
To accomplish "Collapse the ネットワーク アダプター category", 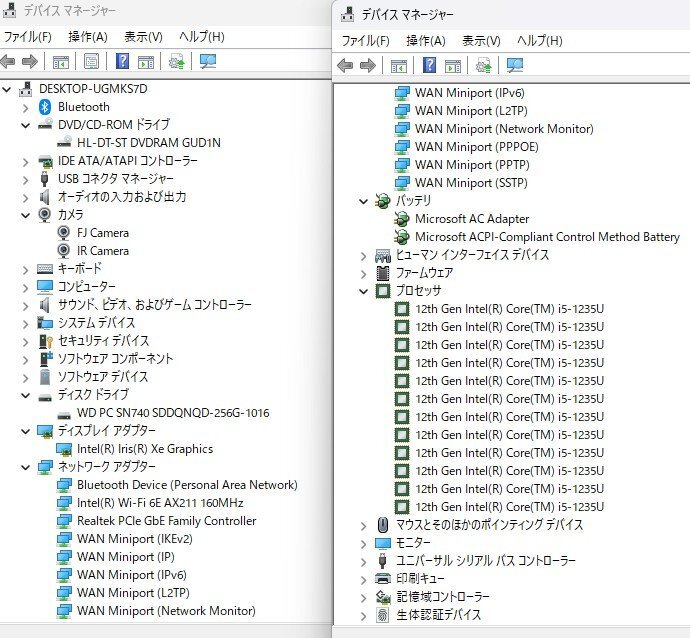I will point(26,467).
